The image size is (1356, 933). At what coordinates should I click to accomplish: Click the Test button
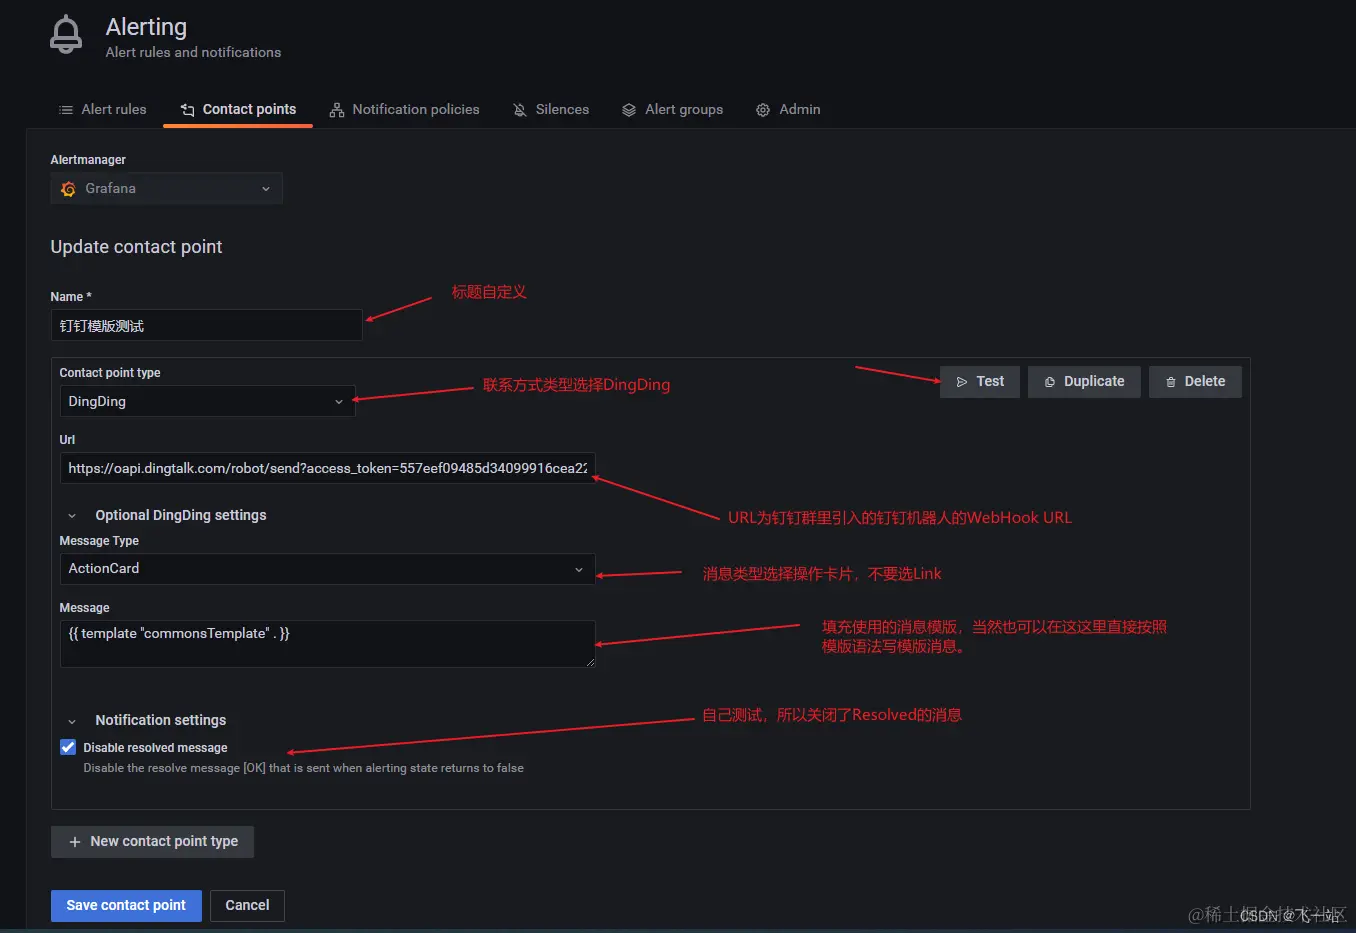click(x=980, y=382)
